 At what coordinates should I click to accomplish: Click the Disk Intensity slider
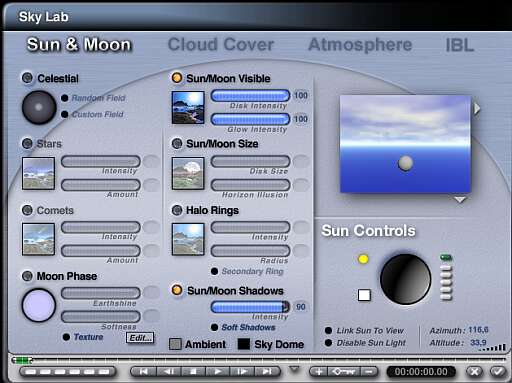[x=250, y=96]
